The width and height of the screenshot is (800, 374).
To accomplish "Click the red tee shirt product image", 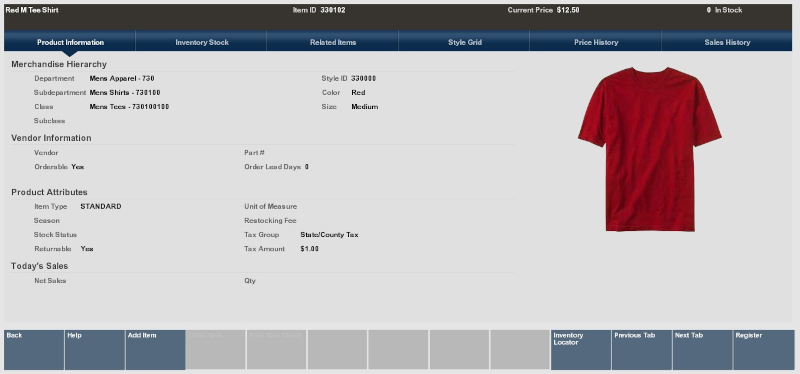I will click(x=649, y=149).
